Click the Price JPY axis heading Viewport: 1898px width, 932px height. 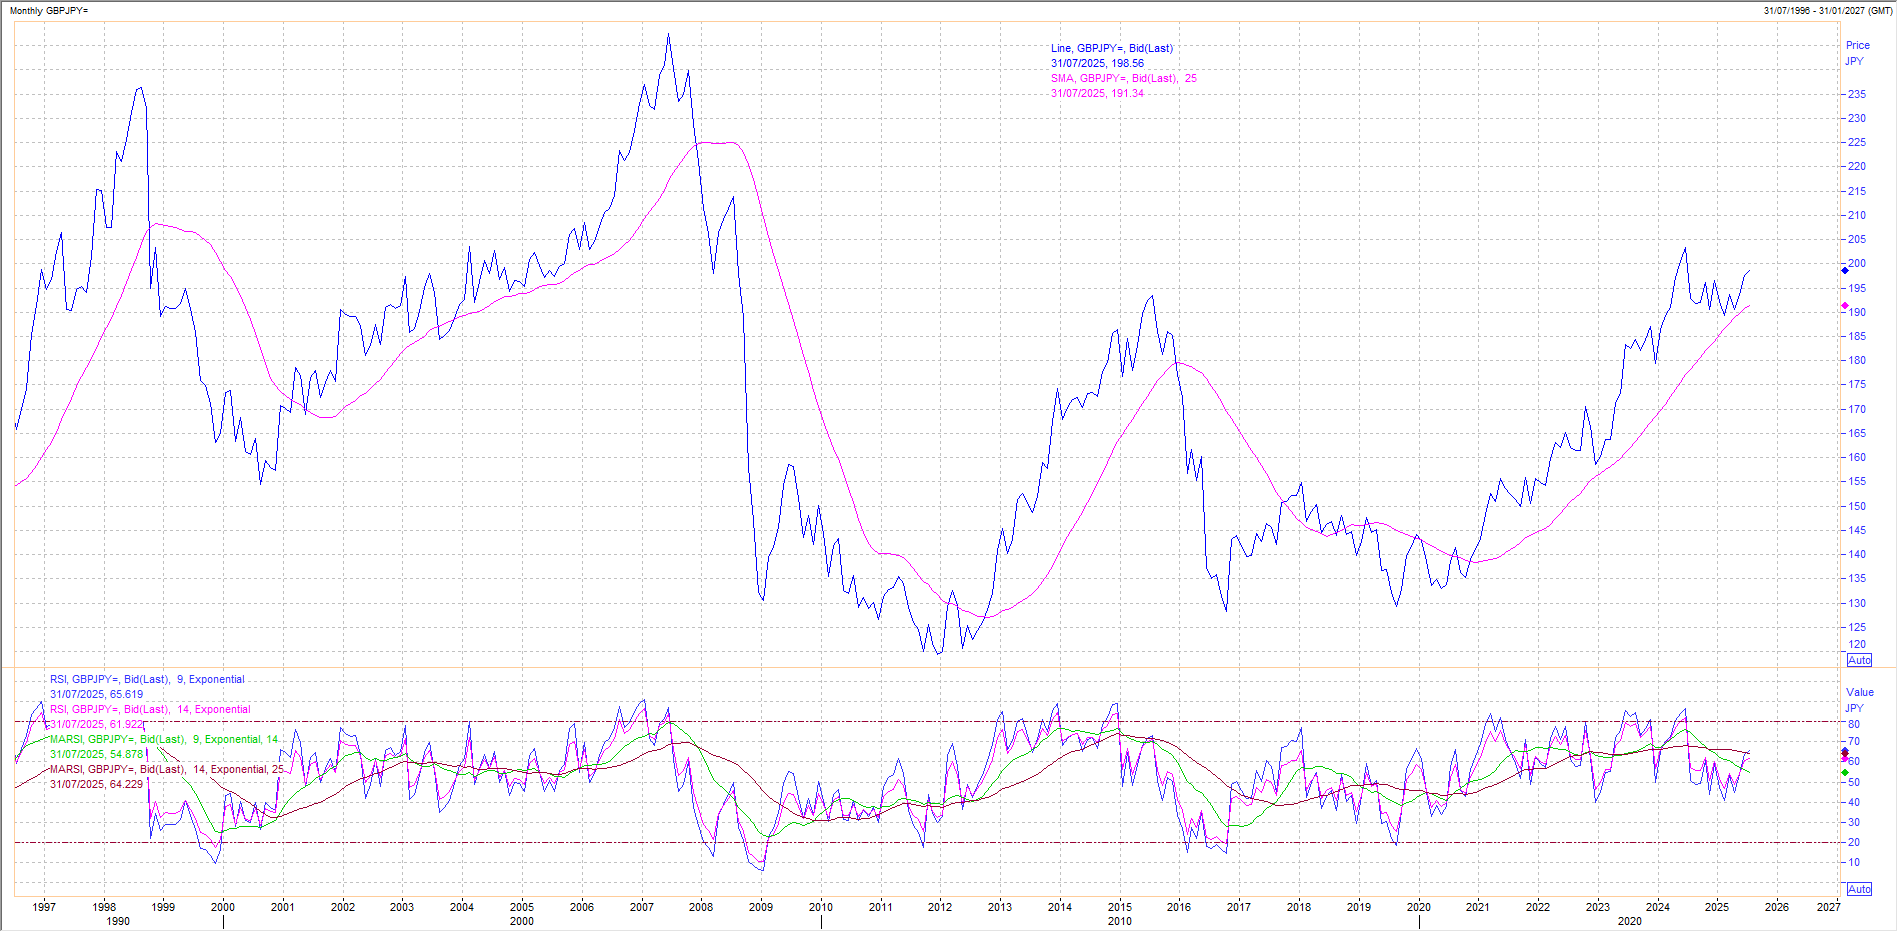point(1857,53)
